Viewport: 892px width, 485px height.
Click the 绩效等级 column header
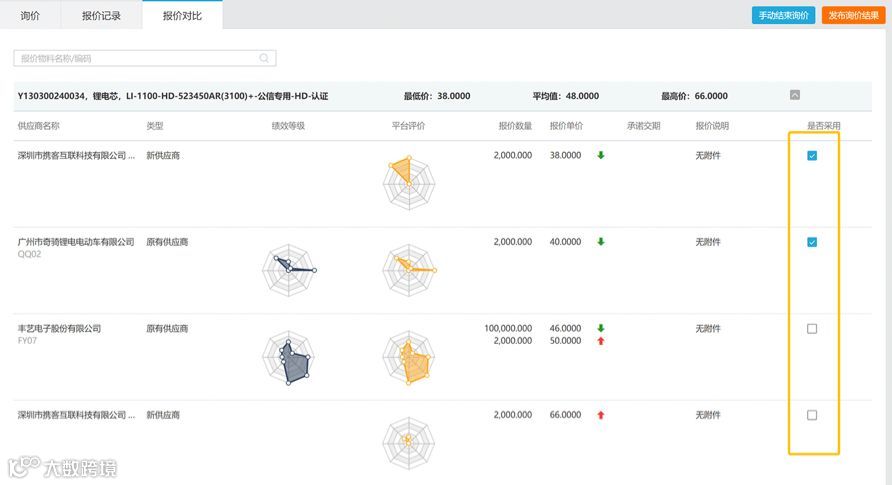[x=288, y=126]
